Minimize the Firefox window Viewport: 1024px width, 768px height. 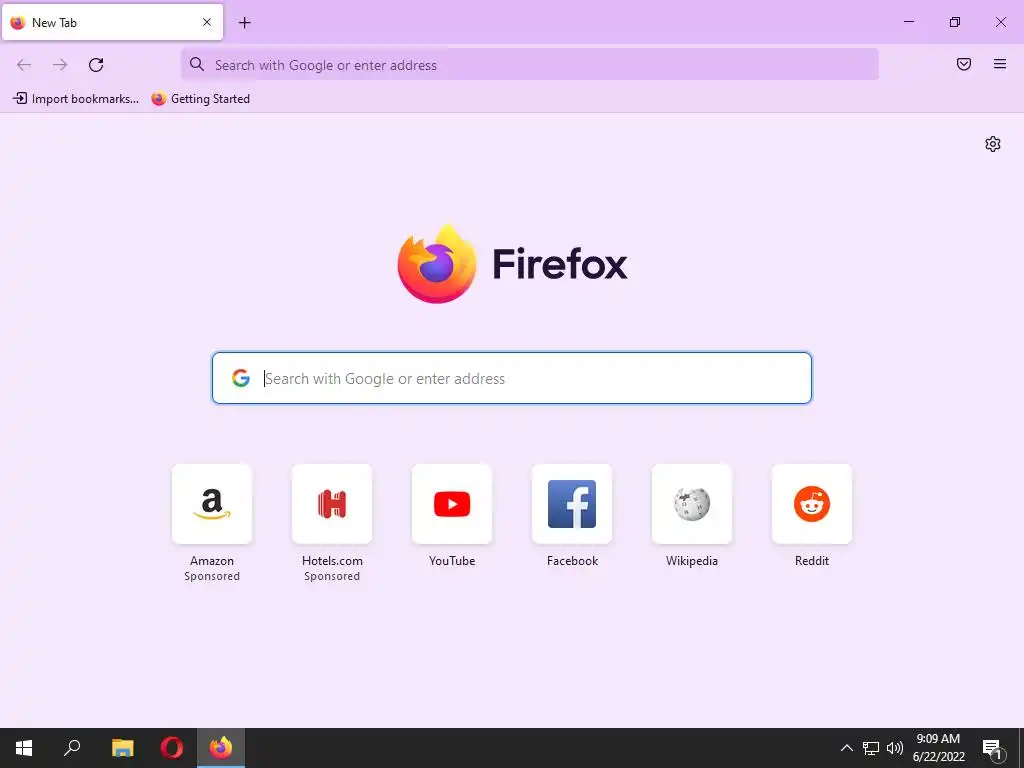click(908, 22)
